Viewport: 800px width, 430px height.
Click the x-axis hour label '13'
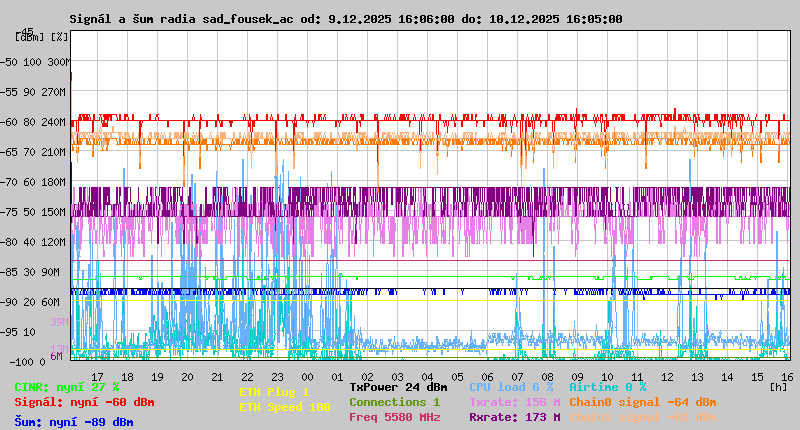pyautogui.click(x=697, y=377)
